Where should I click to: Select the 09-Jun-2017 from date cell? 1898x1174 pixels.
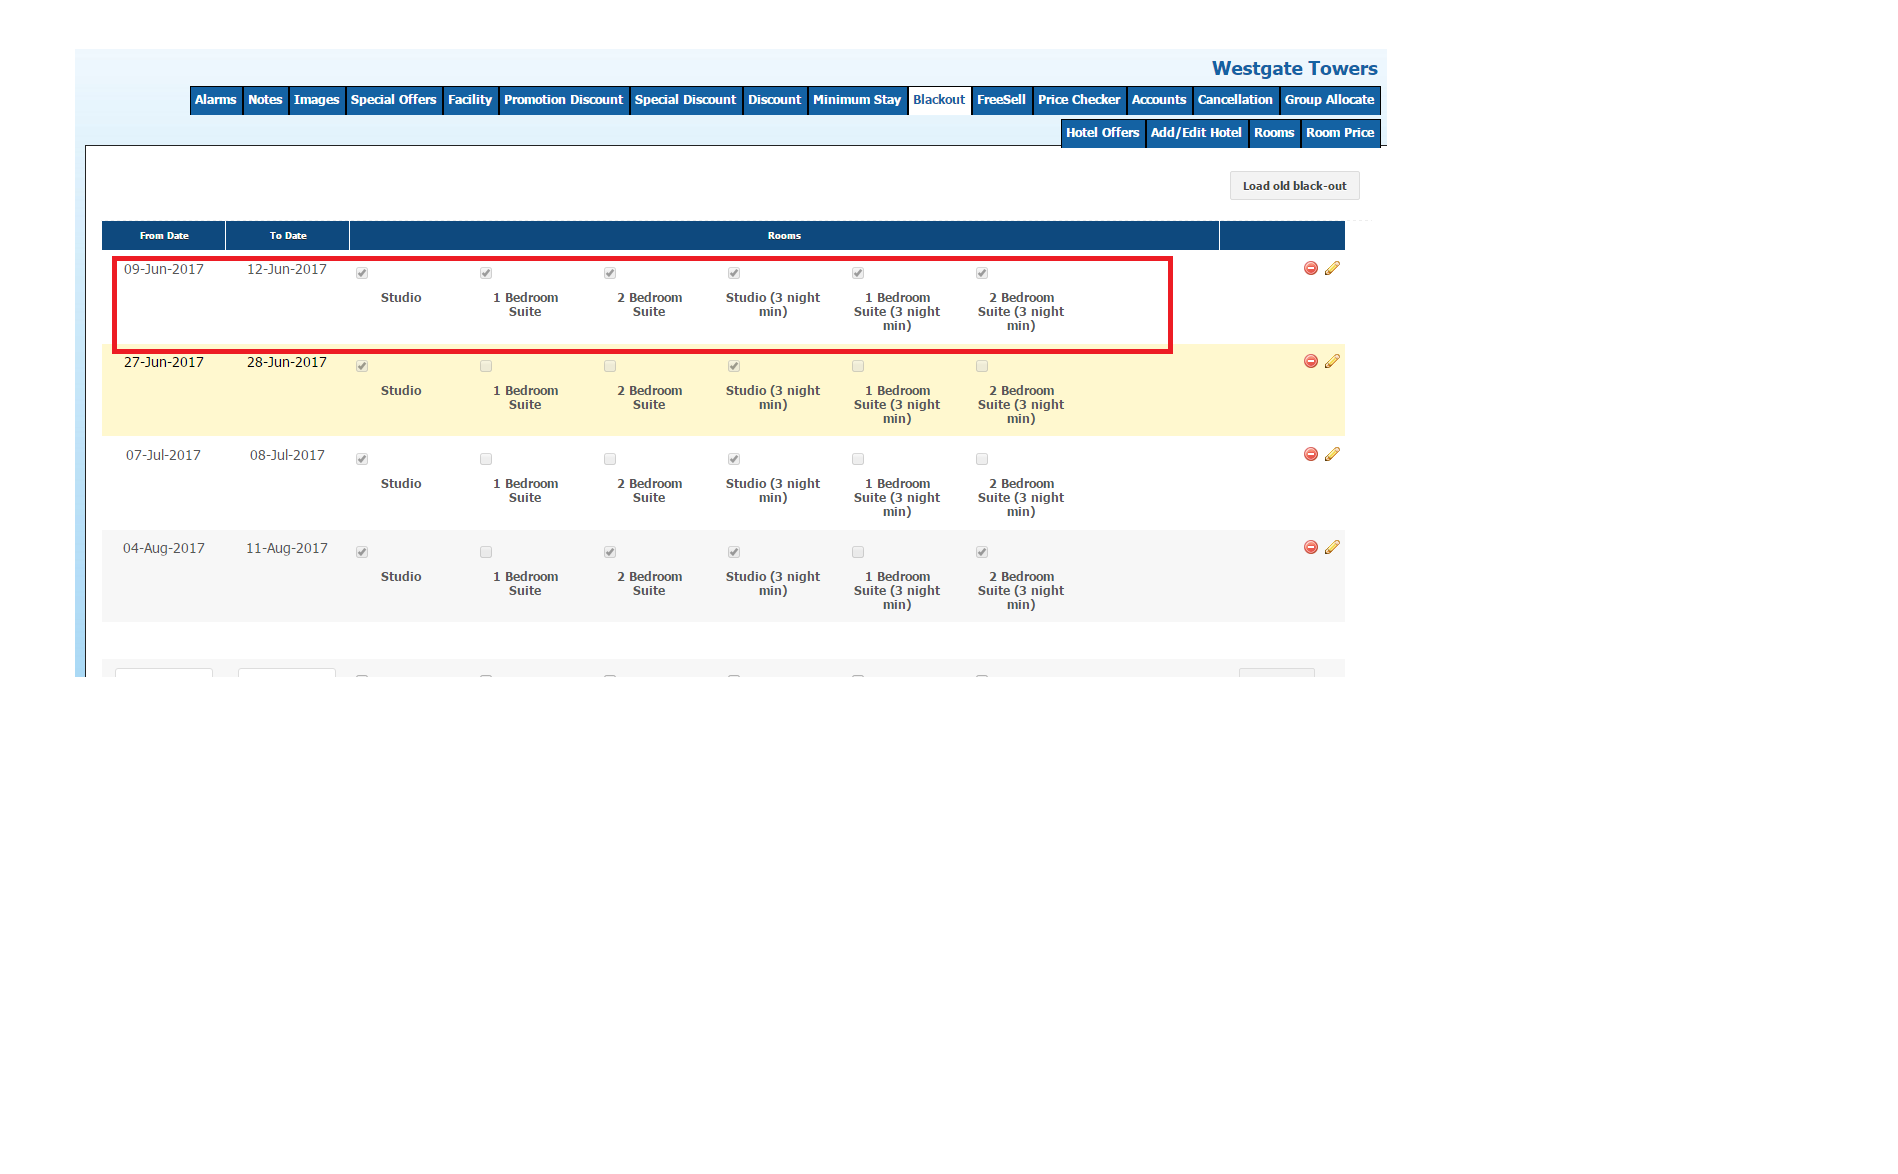tap(164, 270)
